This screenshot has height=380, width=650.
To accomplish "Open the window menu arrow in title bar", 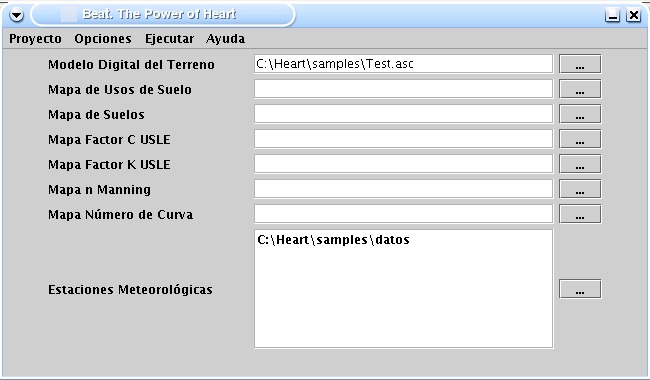I will point(17,15).
